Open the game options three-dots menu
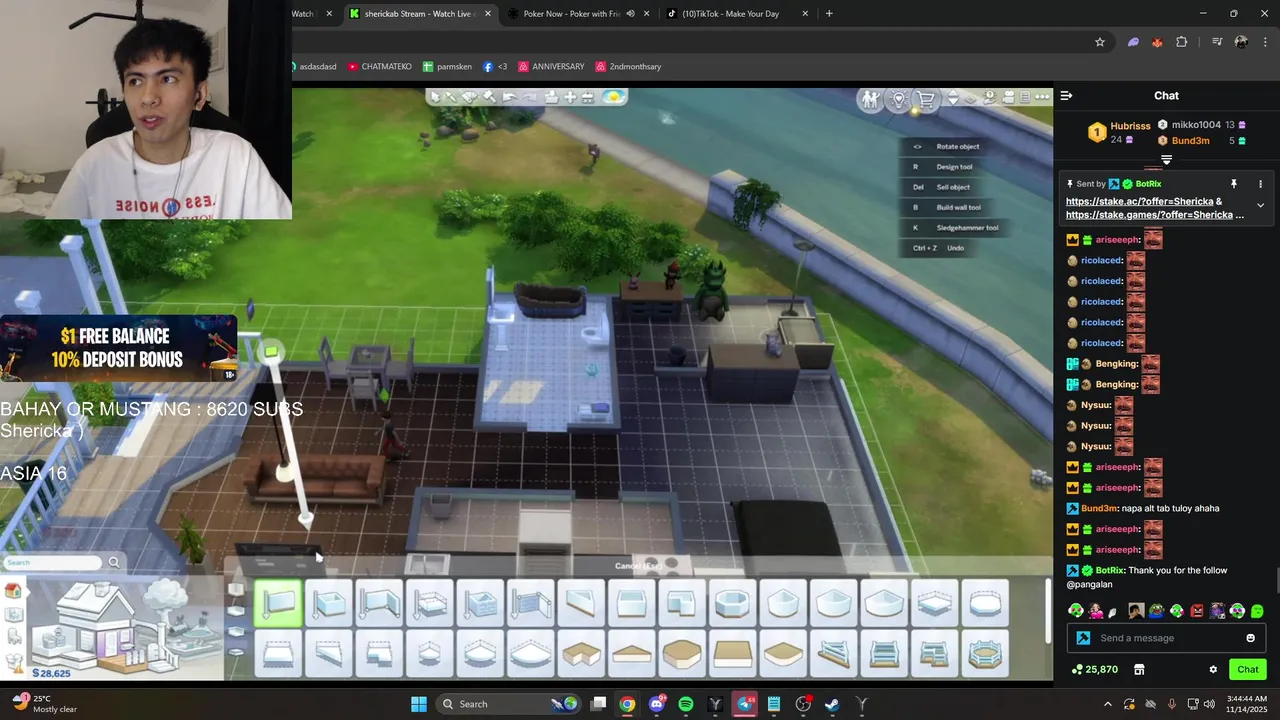Viewport: 1280px width, 720px height. coord(1043,97)
